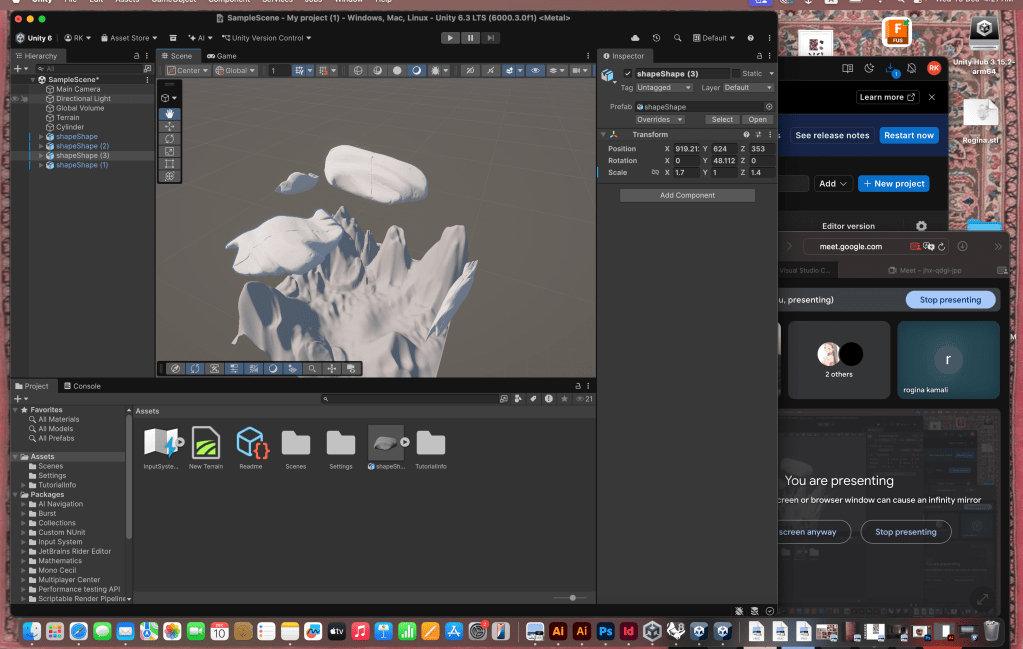Open the Undo History clock icon
Viewport: 1023px width, 649px height.
[656, 38]
